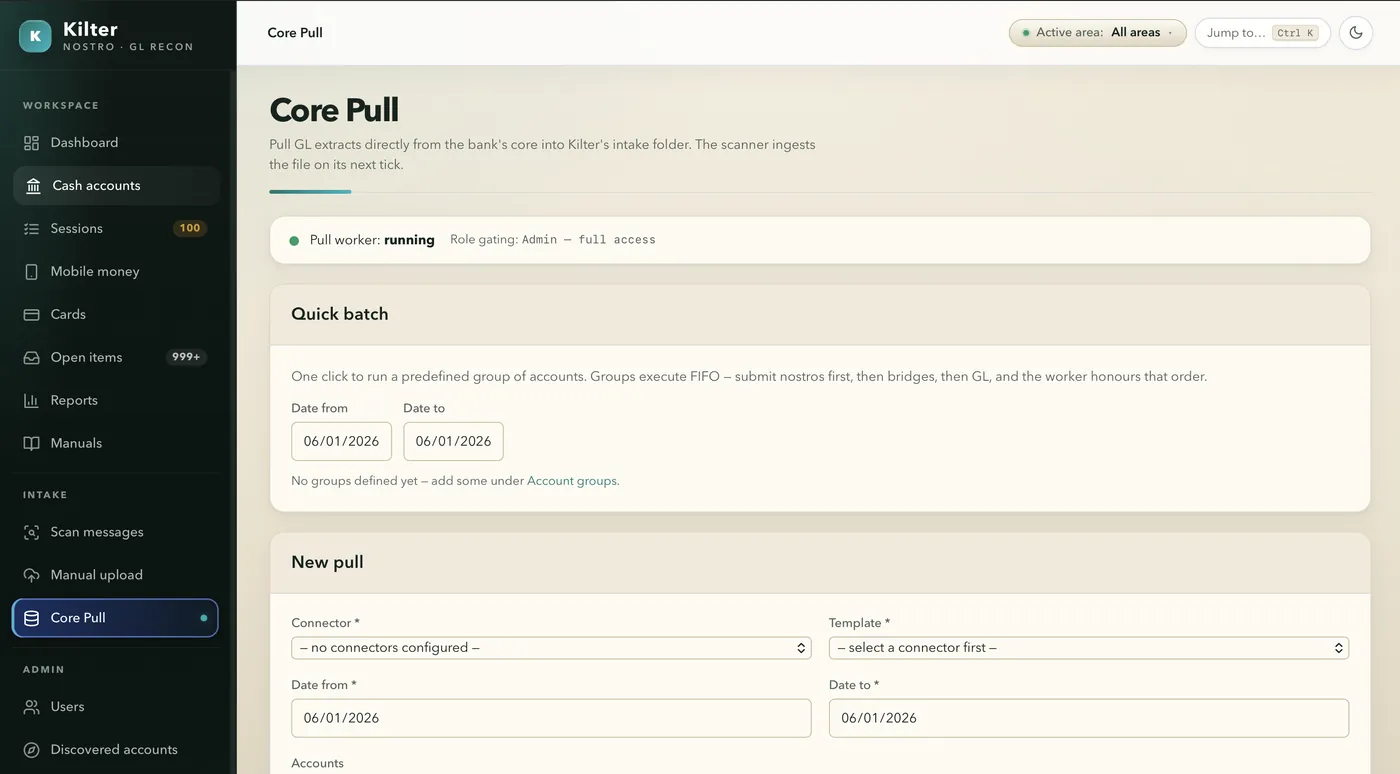Open the Active area selector

1097,33
